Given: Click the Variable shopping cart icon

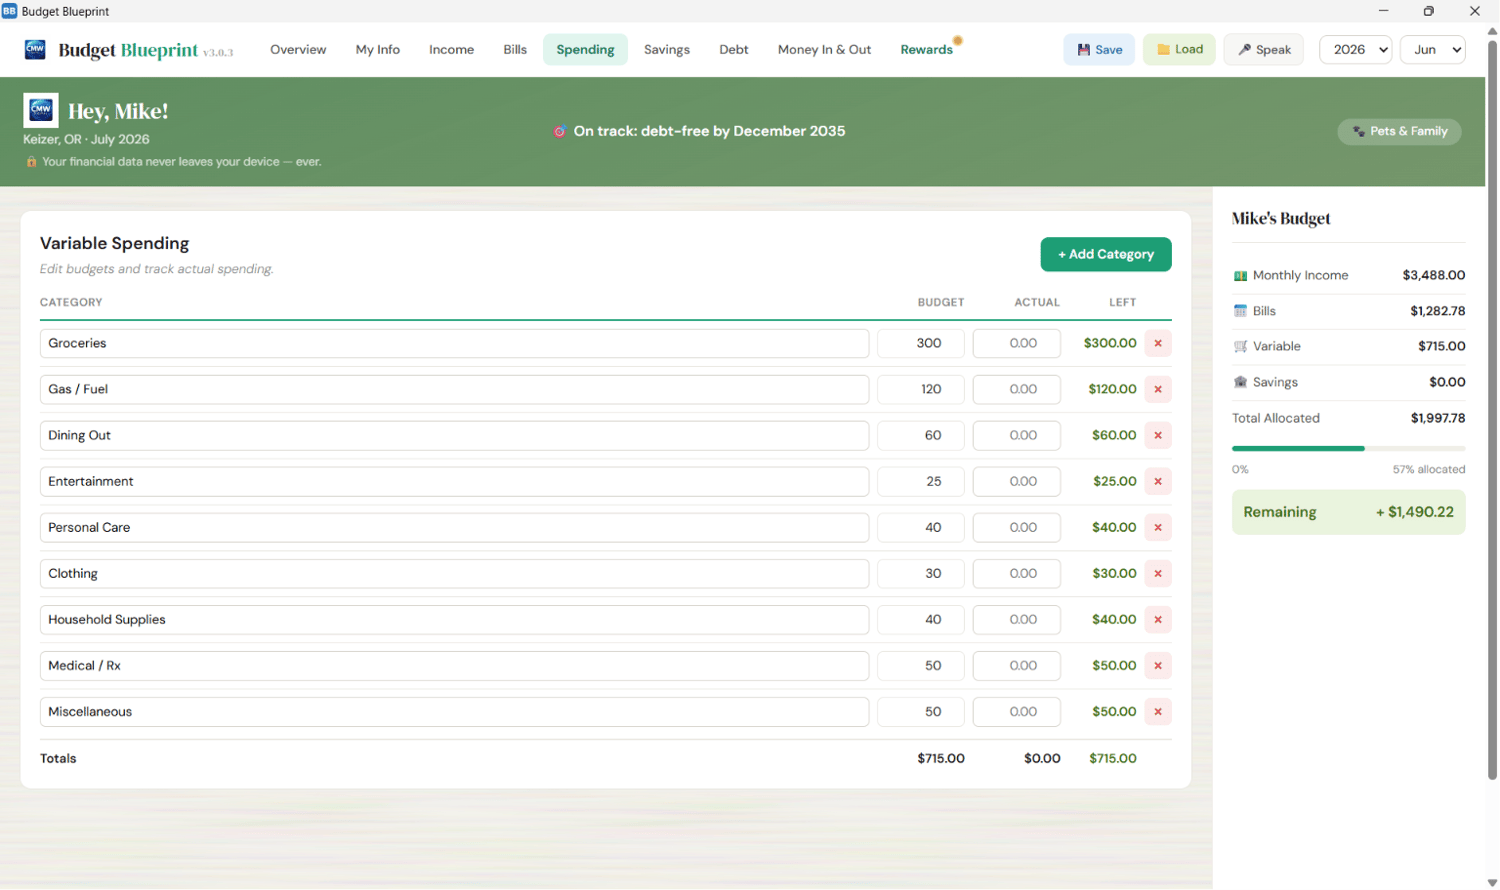Looking at the screenshot, I should pos(1240,346).
